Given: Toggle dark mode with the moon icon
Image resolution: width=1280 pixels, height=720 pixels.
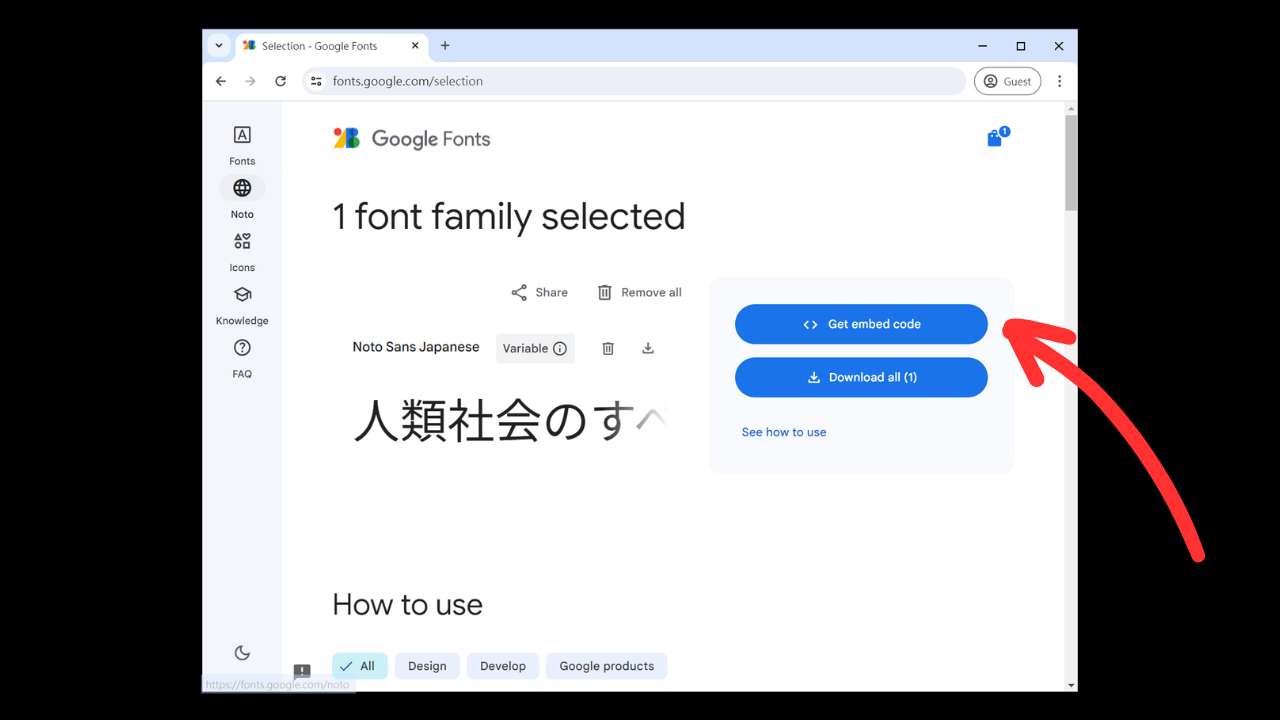Looking at the screenshot, I should tap(242, 653).
